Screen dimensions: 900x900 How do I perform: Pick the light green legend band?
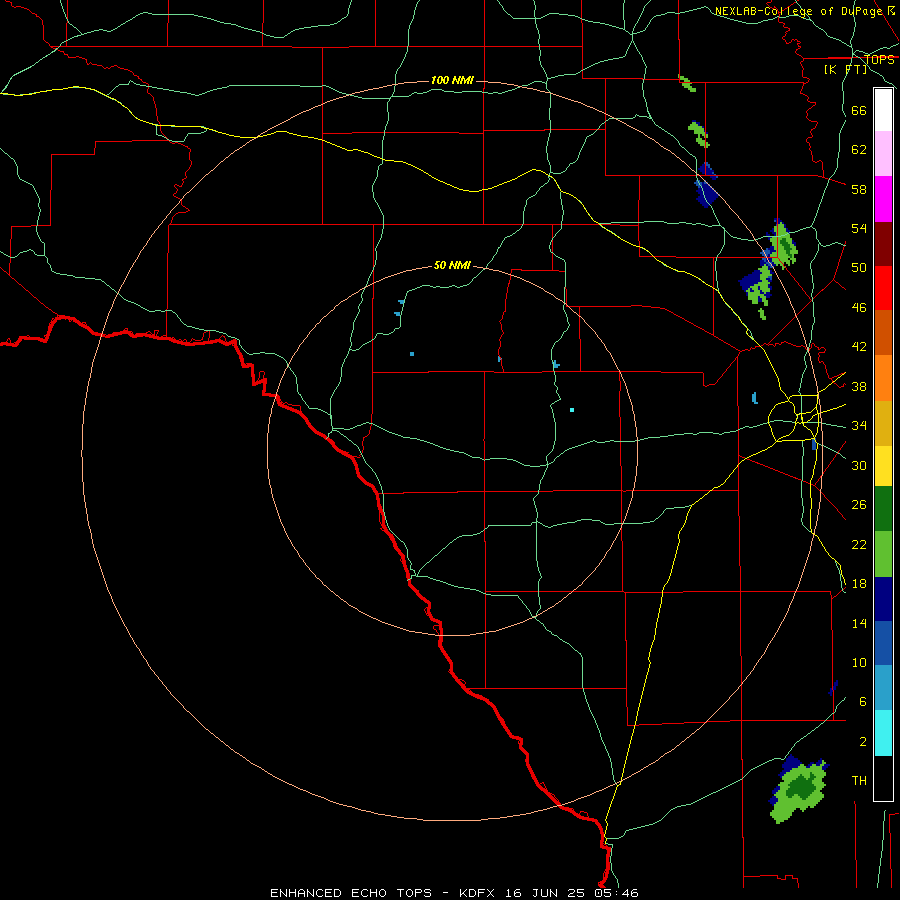click(x=883, y=554)
